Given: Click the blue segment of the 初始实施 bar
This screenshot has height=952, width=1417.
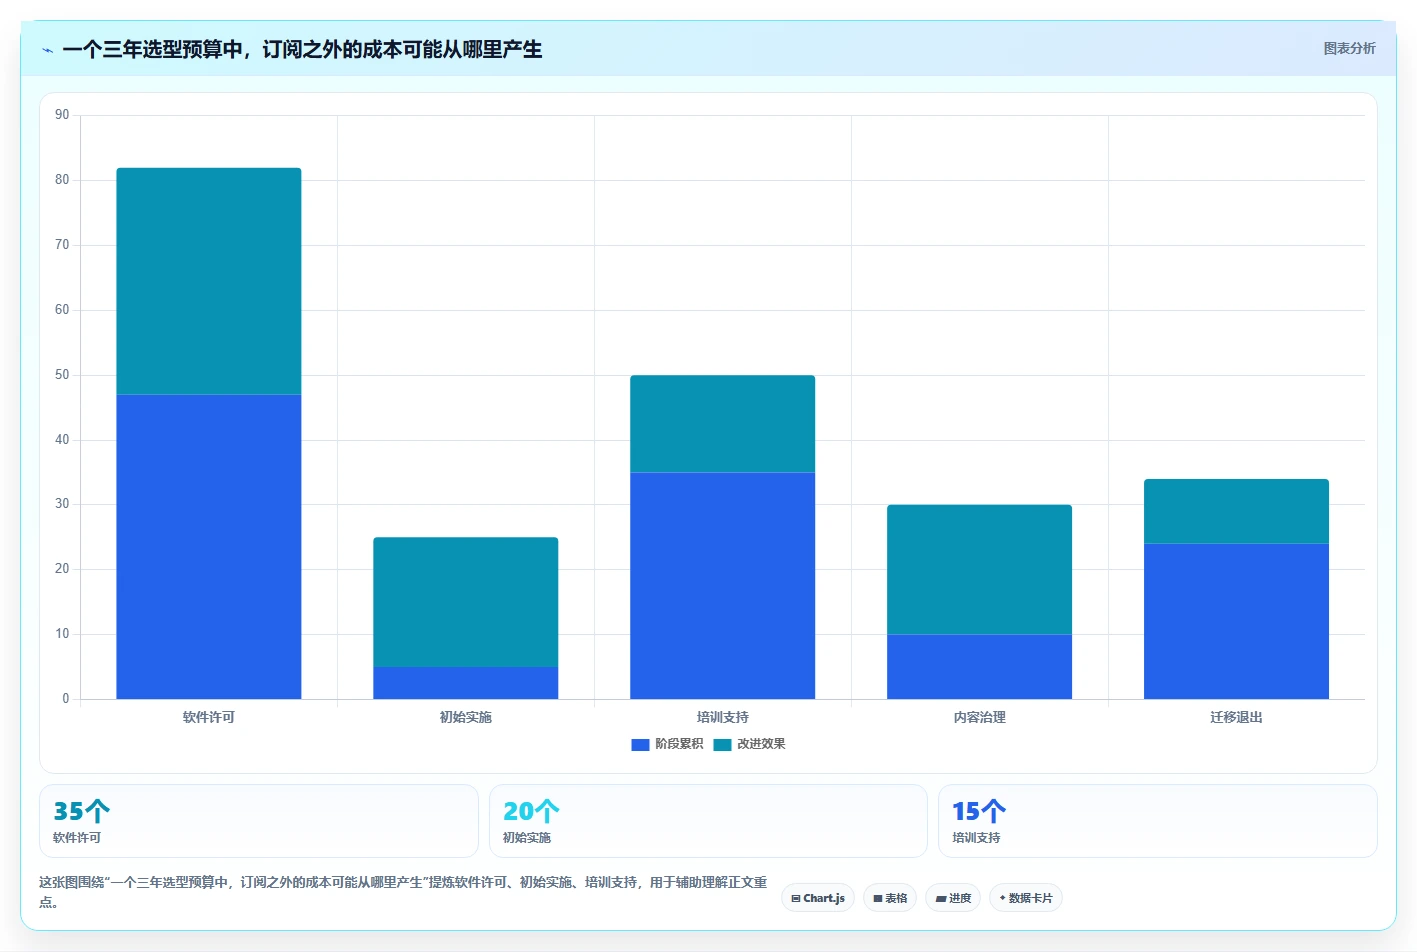Looking at the screenshot, I should [466, 683].
